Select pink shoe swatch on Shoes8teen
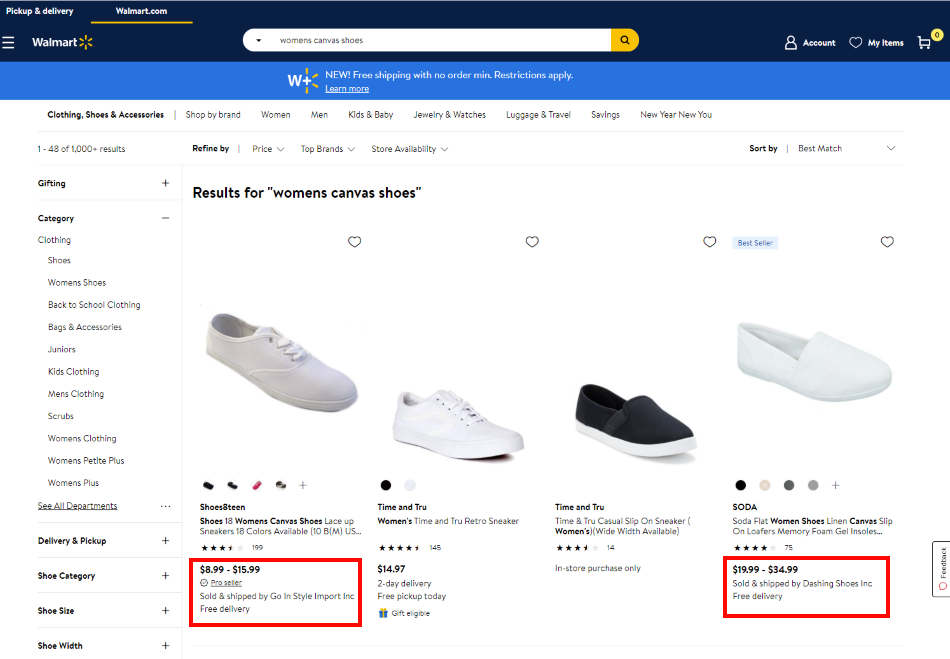950x659 pixels. click(x=256, y=485)
